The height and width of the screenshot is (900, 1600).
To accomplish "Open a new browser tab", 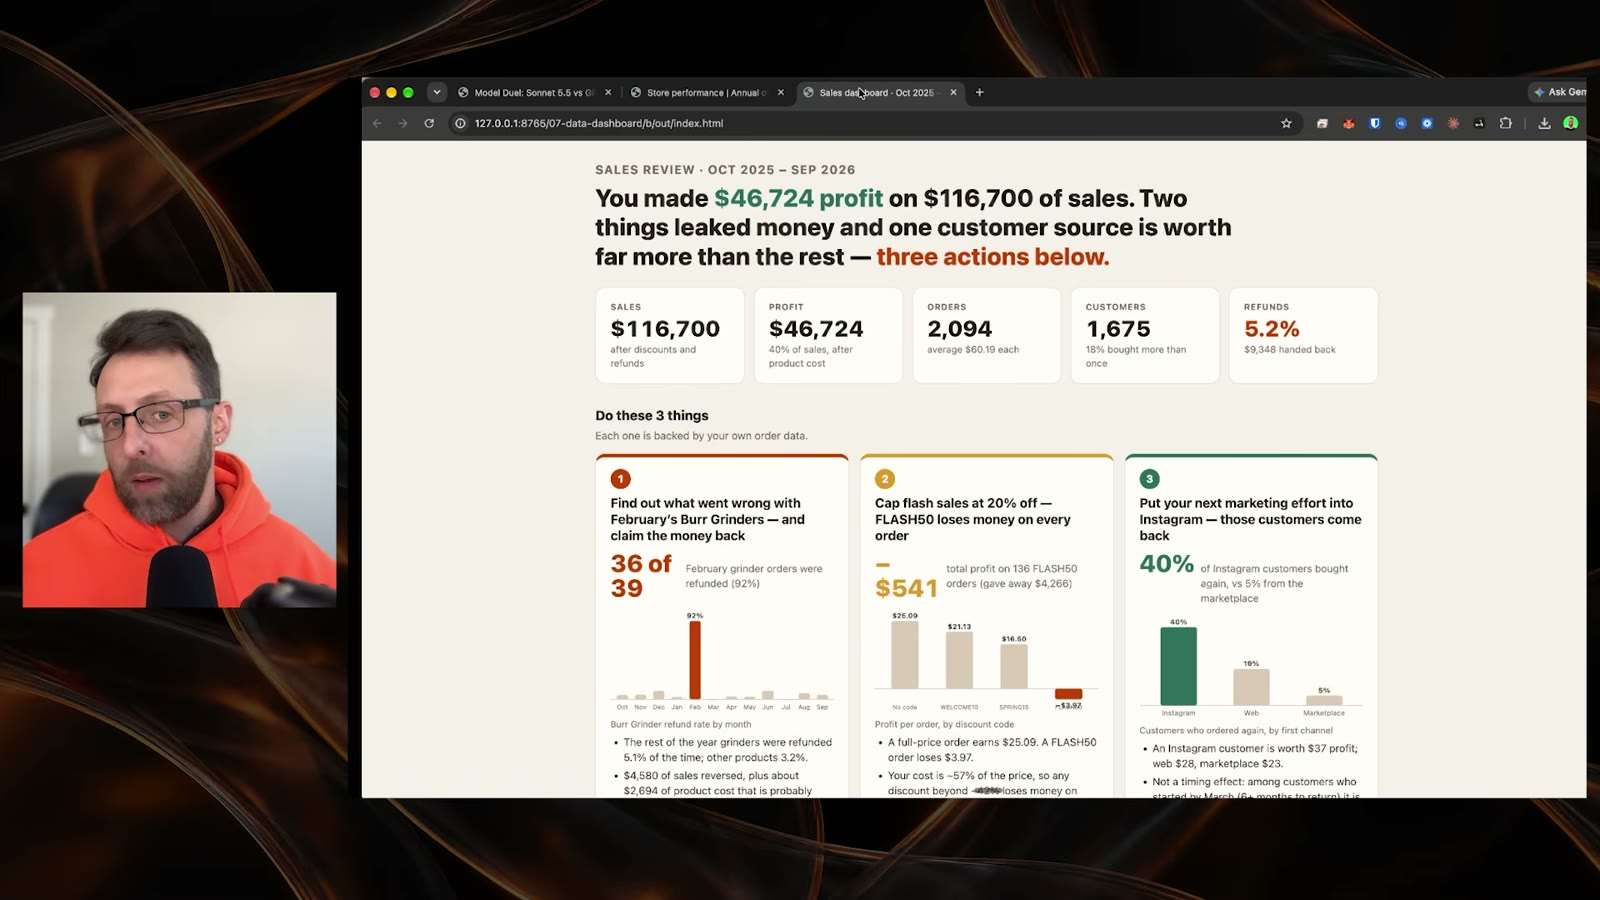I will [x=980, y=92].
